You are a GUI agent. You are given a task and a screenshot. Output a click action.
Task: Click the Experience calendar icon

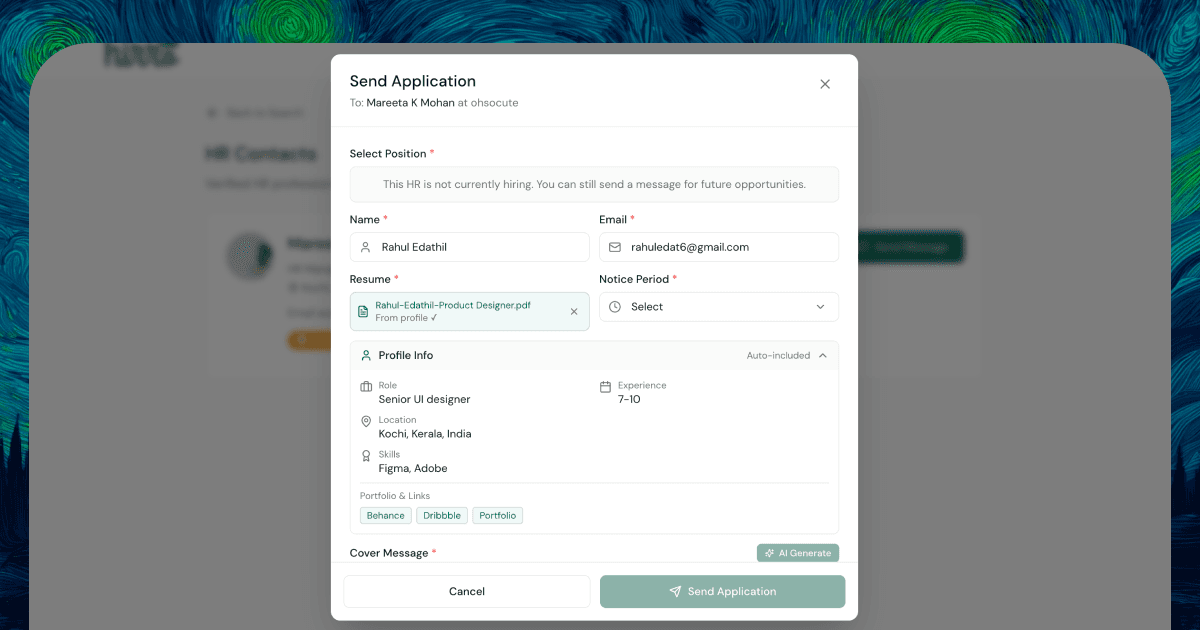(x=605, y=387)
